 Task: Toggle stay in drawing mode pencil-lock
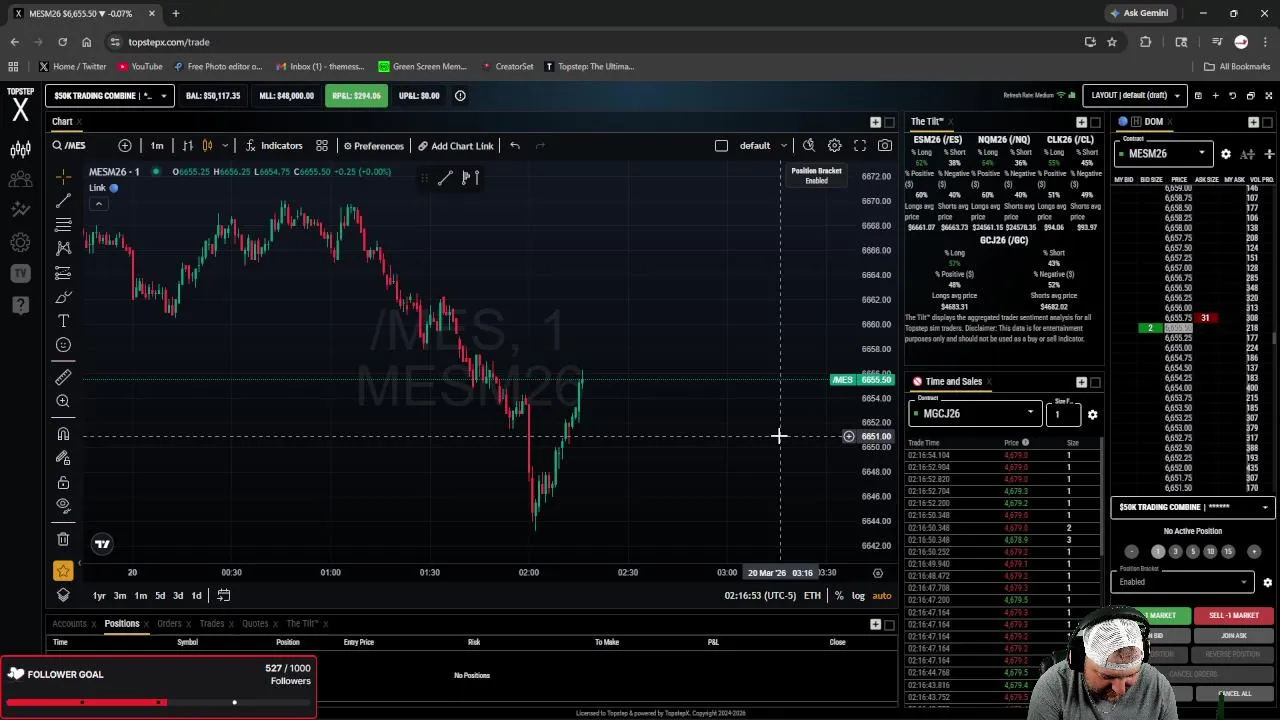click(63, 457)
